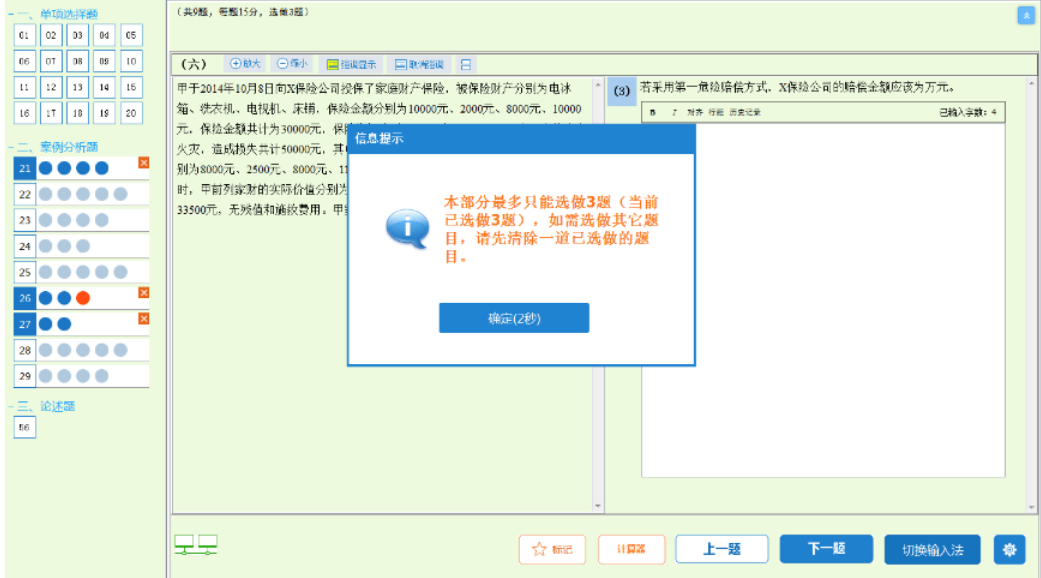Confirm the info dialog with 确定 button

pyautogui.click(x=514, y=318)
